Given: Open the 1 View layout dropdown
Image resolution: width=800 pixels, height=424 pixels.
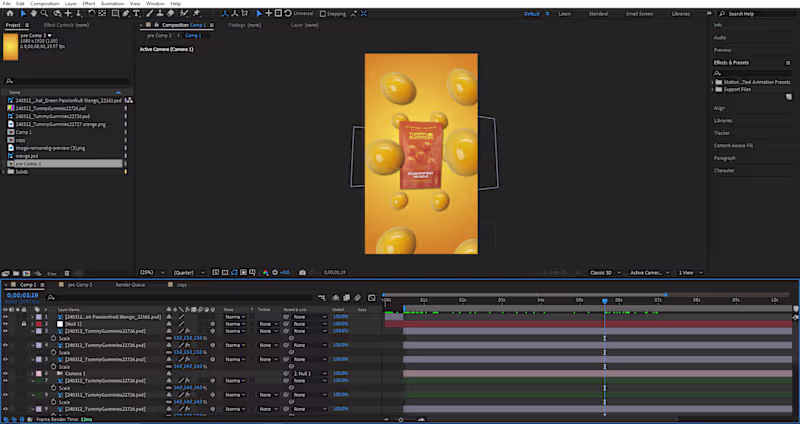Looking at the screenshot, I should (690, 272).
